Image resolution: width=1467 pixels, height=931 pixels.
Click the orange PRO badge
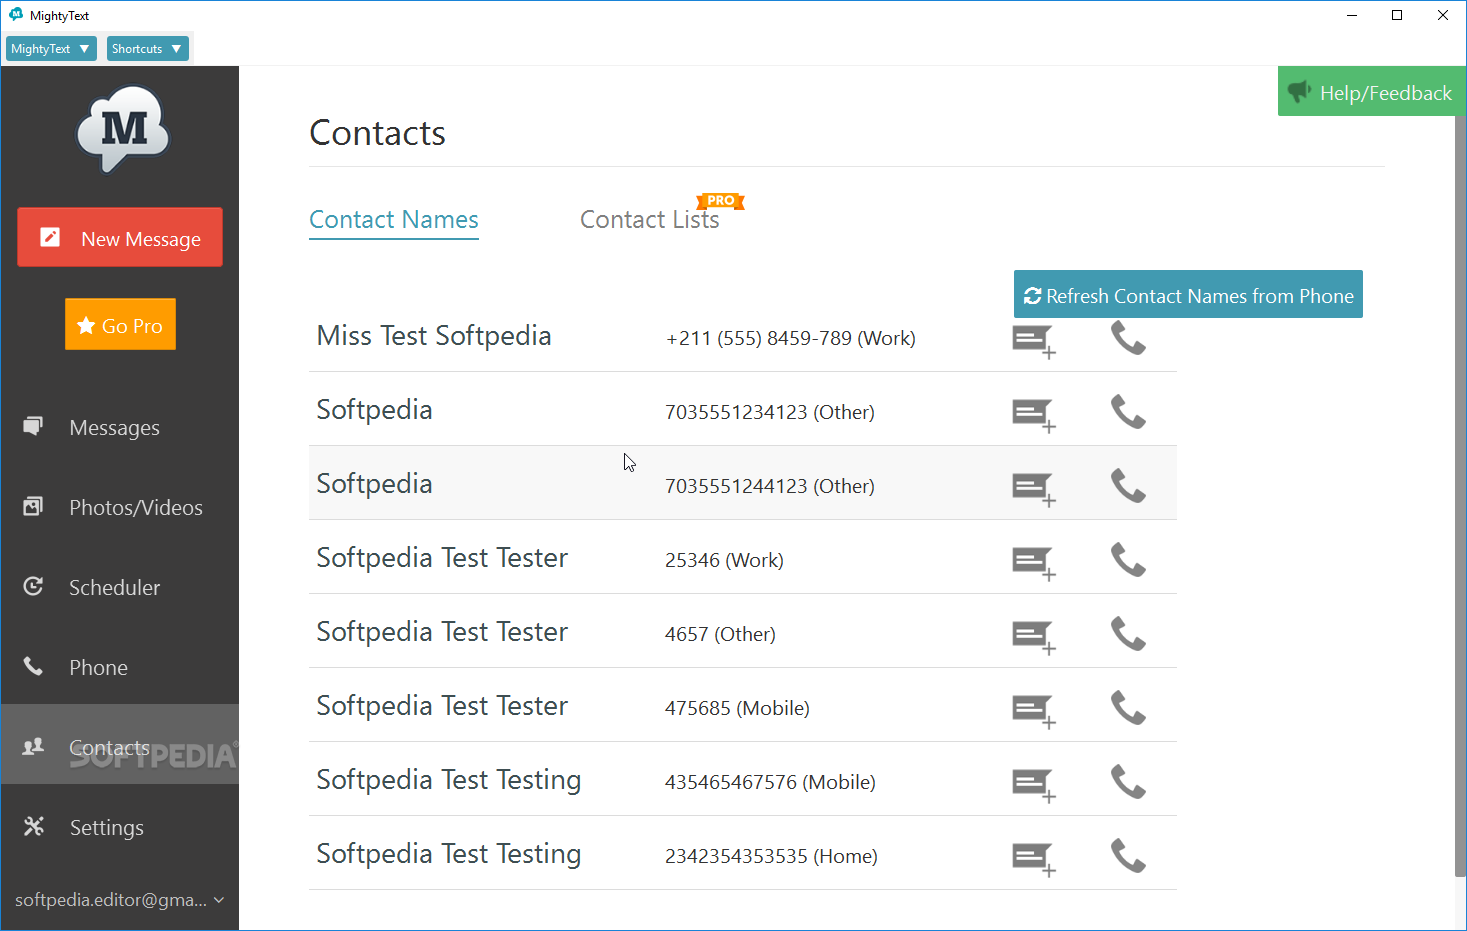pyautogui.click(x=720, y=201)
